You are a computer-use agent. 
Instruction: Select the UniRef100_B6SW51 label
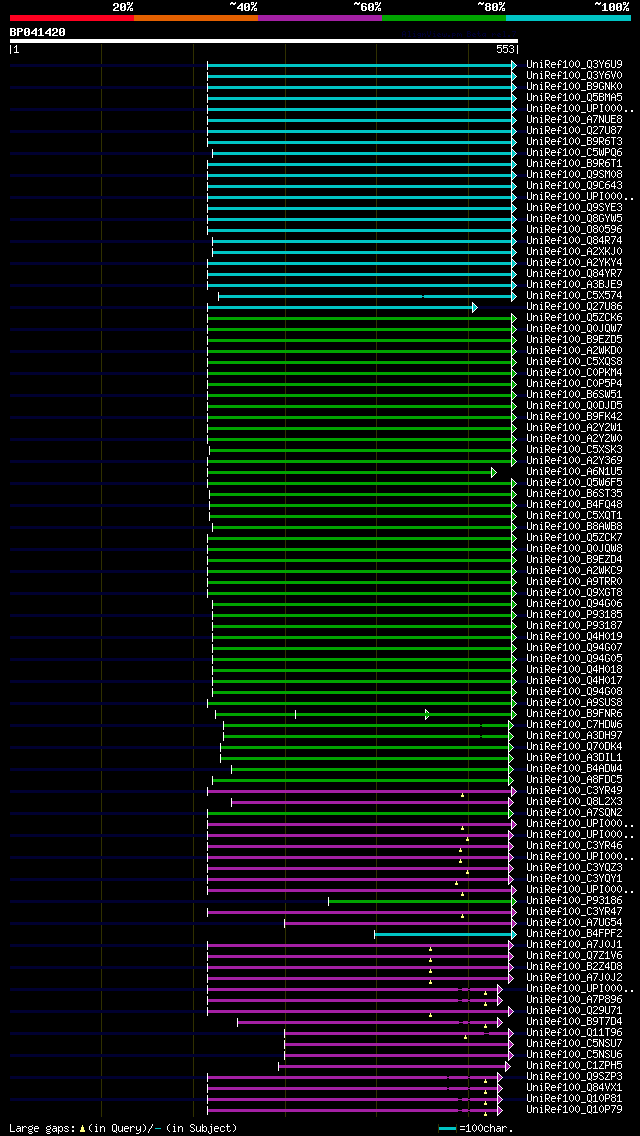[574, 394]
